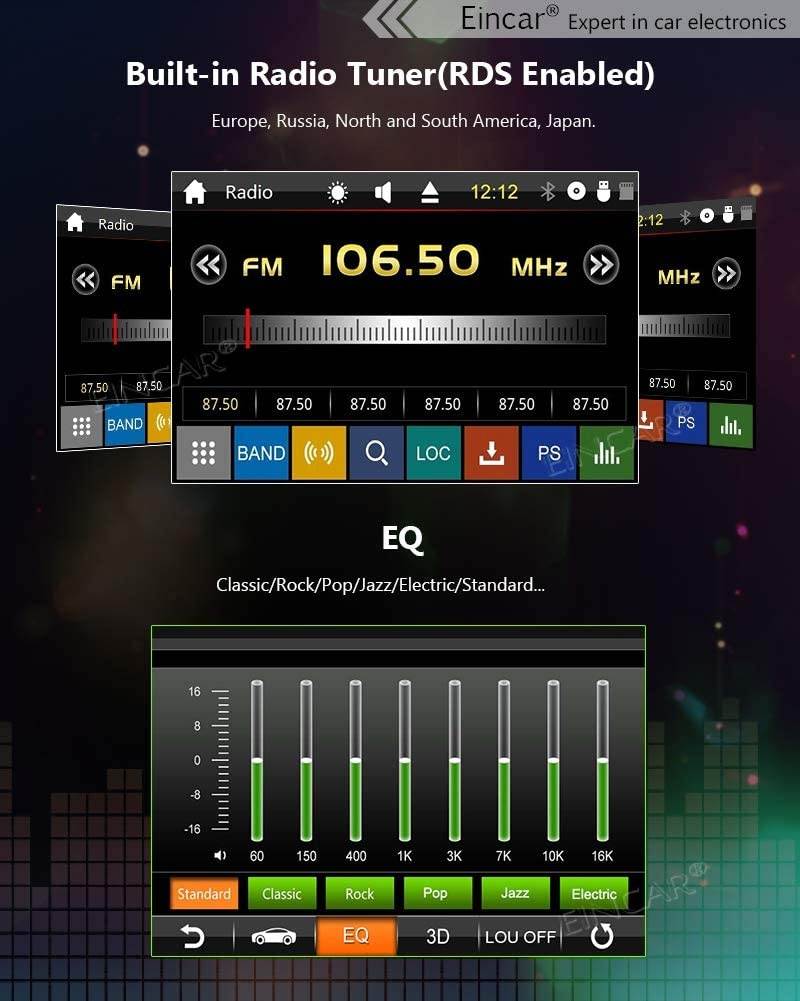The image size is (800, 1001).
Task: Toggle the LOU OFF loudness setting
Action: tap(520, 937)
